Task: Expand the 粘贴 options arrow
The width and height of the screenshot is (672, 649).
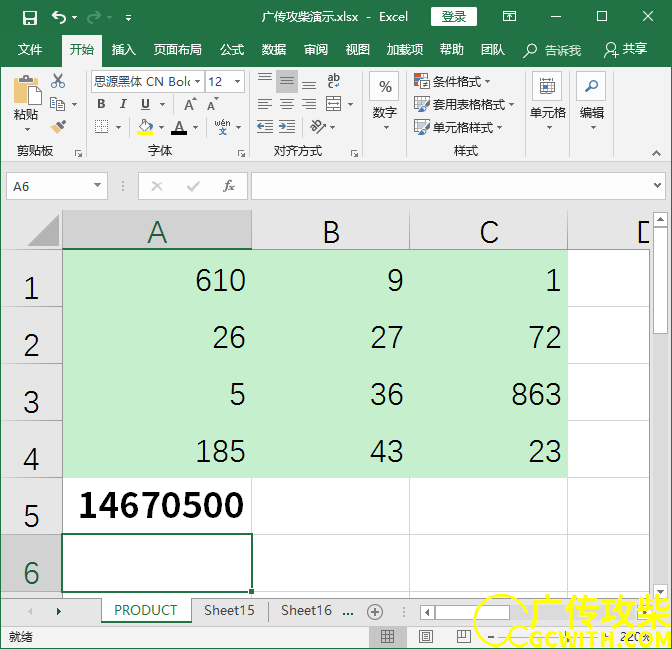Action: click(27, 129)
